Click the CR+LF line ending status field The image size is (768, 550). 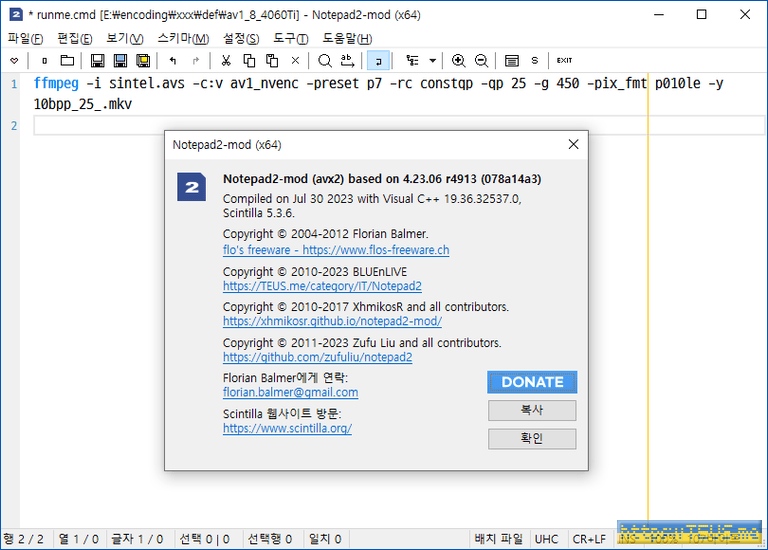point(589,539)
